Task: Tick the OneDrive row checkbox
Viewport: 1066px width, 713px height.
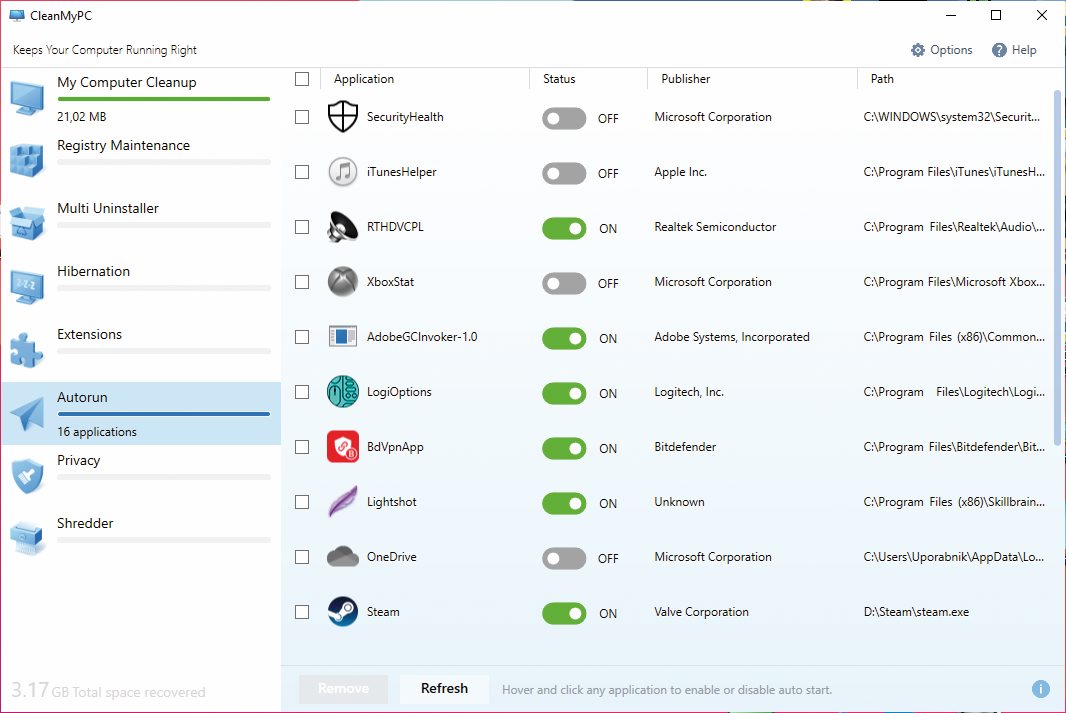Action: (x=302, y=557)
